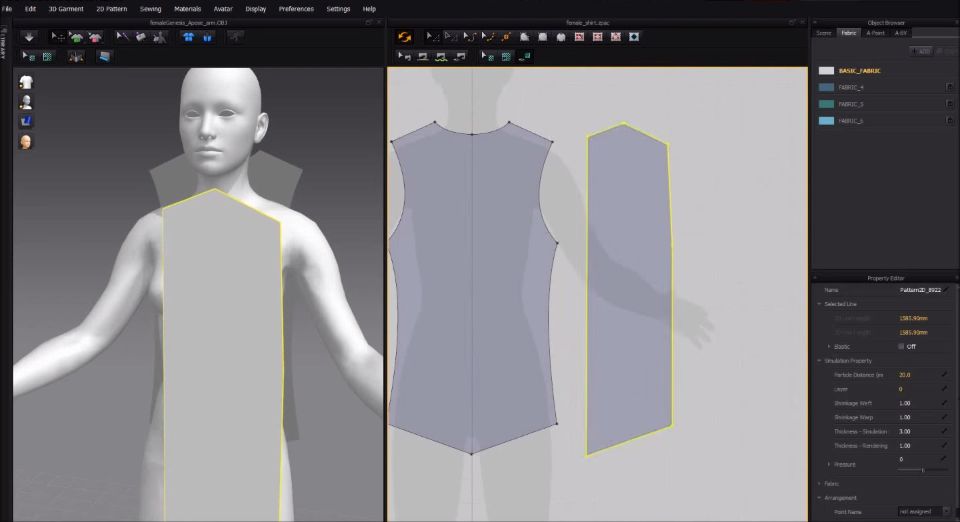Click the pink shirt garment tool

(95, 37)
